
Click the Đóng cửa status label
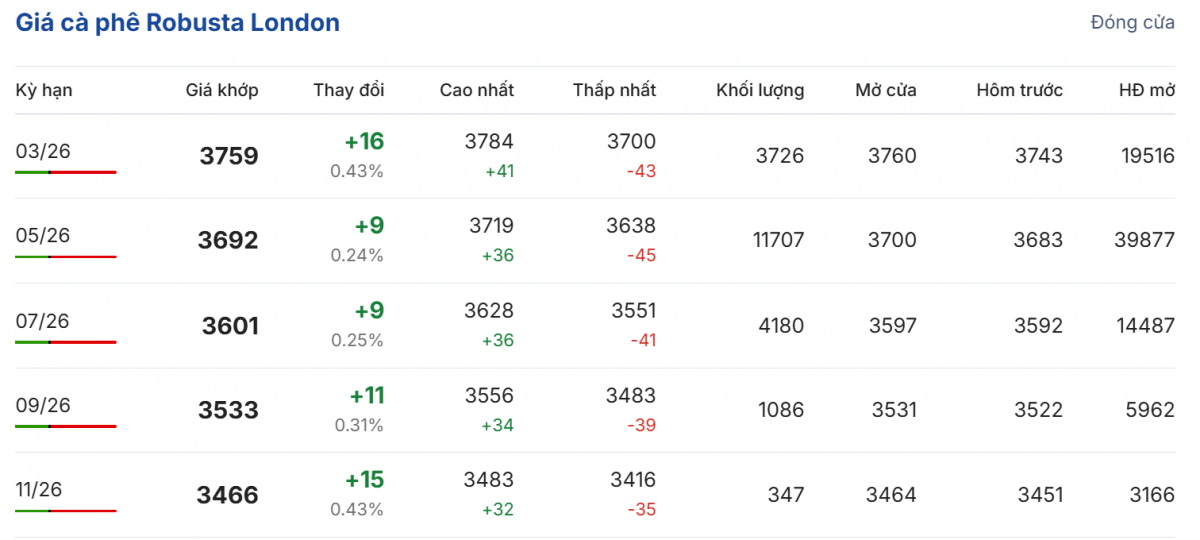pos(1132,23)
